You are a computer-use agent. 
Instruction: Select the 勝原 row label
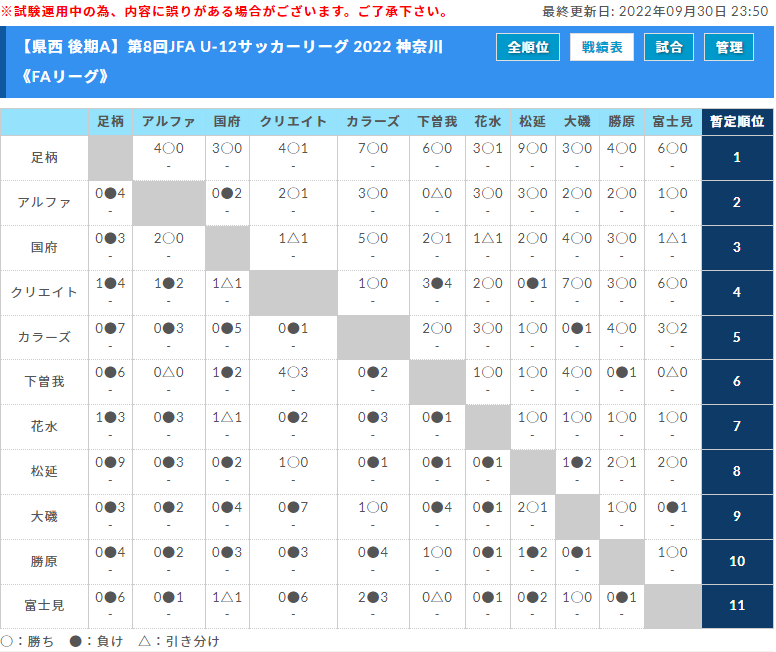click(x=45, y=562)
